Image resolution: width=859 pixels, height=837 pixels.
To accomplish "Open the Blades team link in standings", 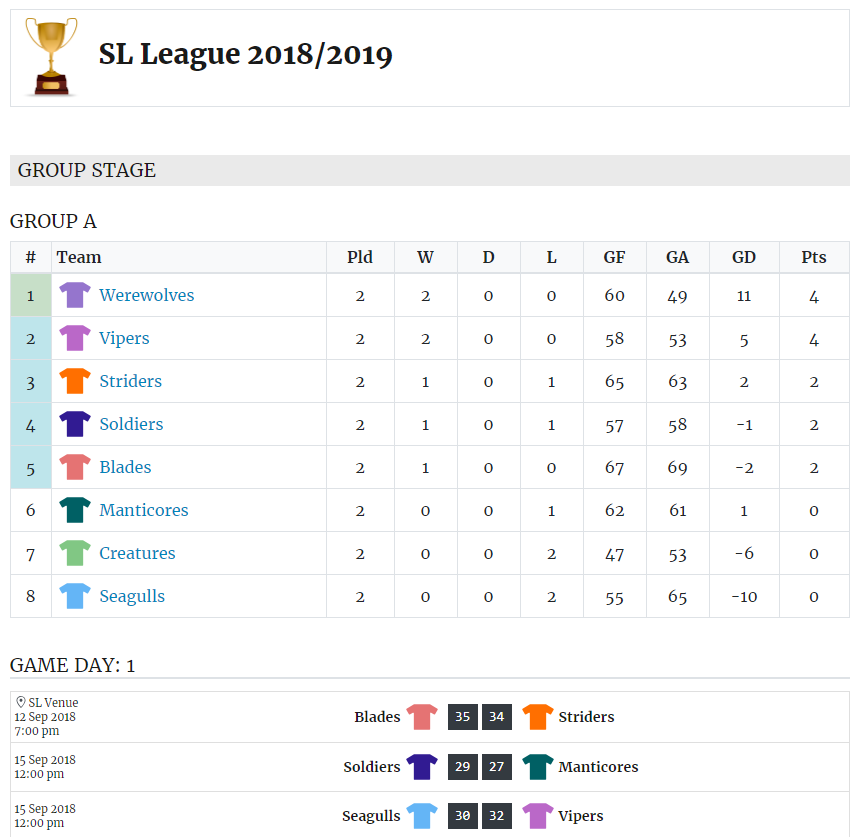I will [x=125, y=467].
